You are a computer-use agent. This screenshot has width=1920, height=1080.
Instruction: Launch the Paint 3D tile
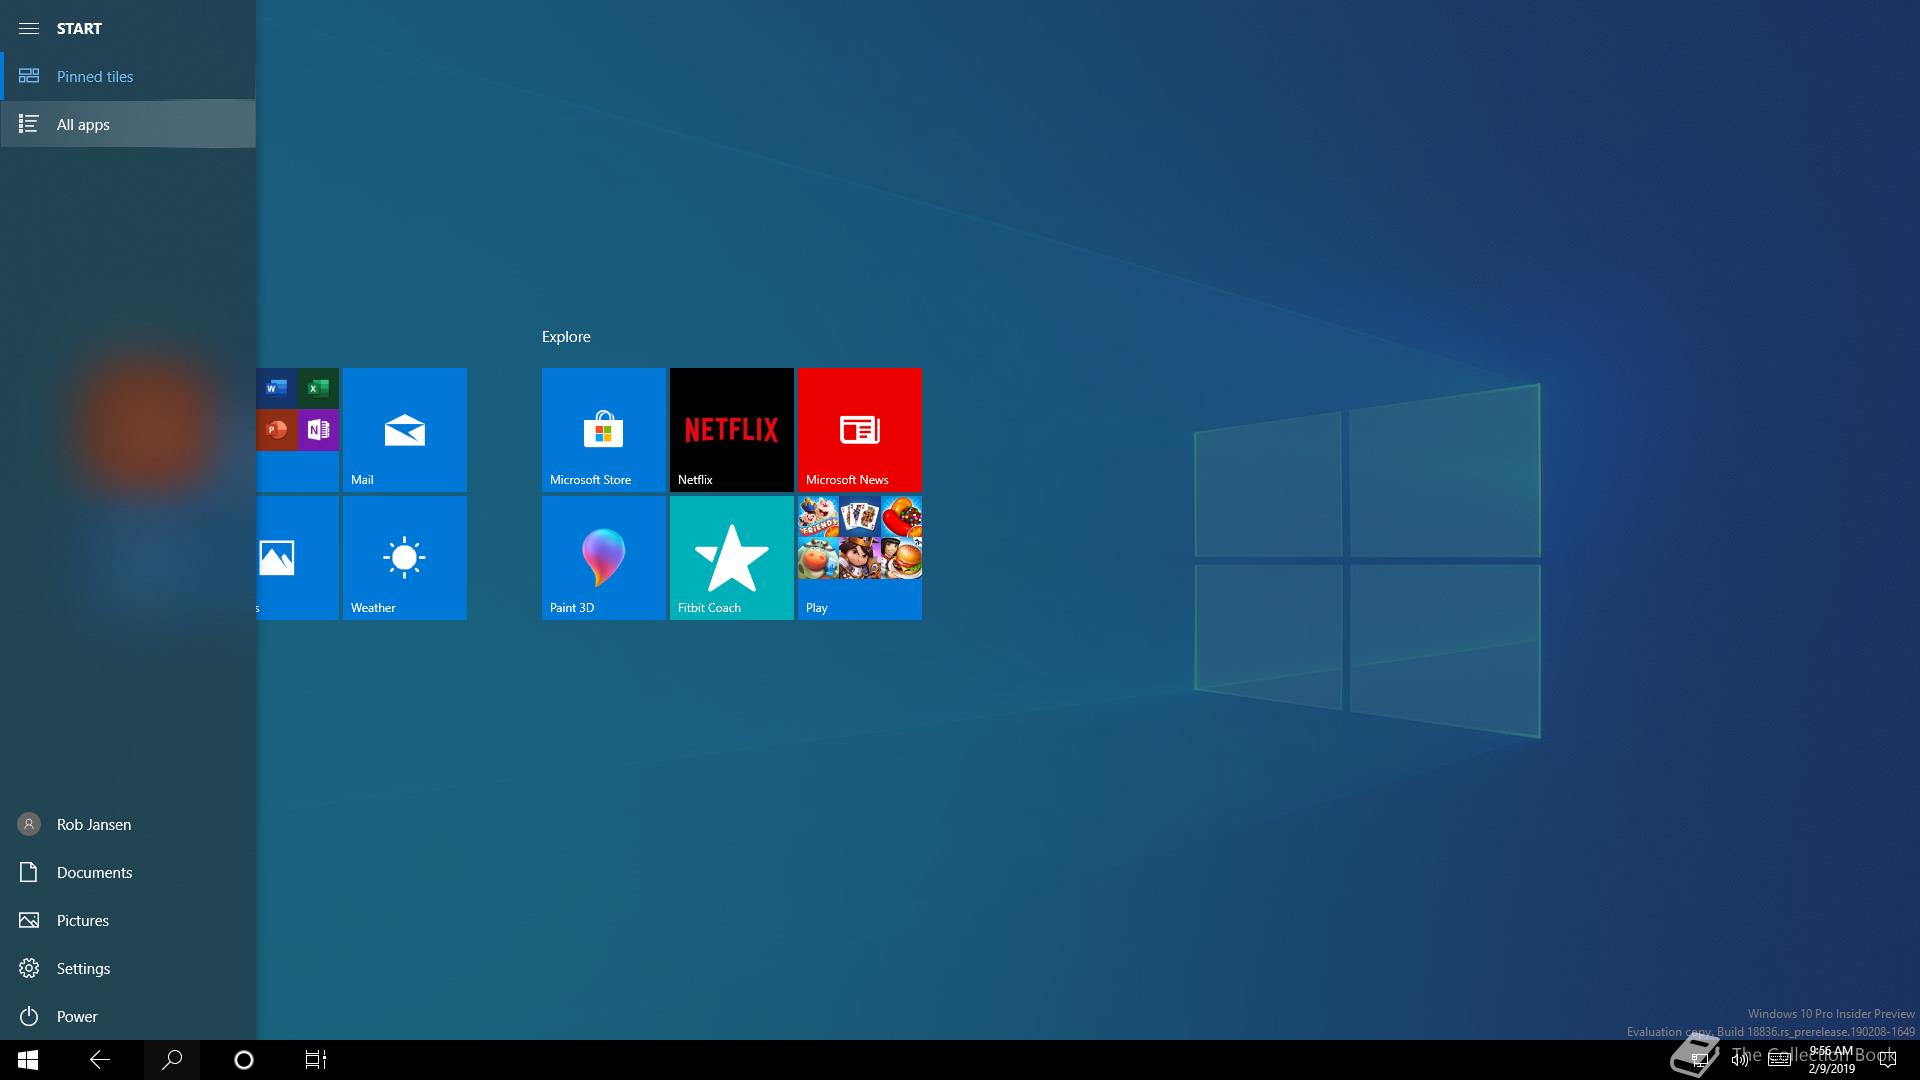coord(604,558)
